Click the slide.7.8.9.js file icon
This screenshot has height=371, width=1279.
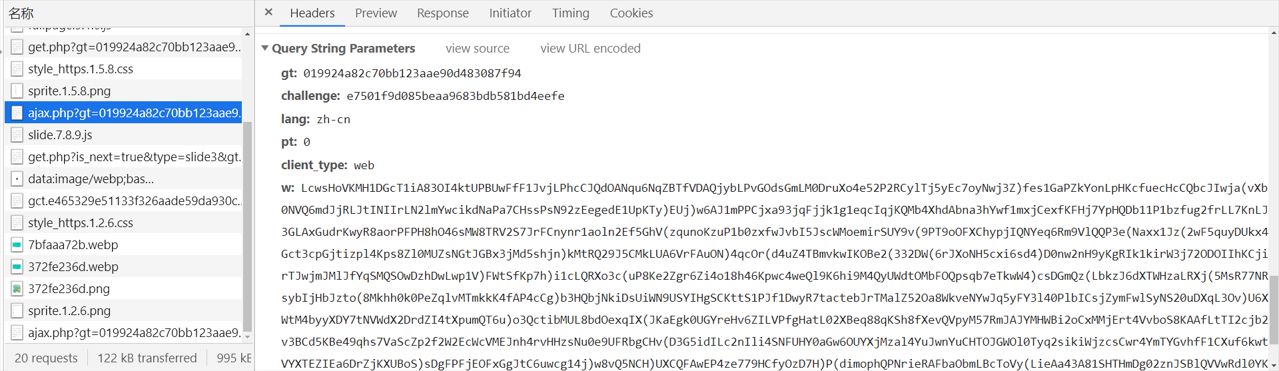coord(17,135)
